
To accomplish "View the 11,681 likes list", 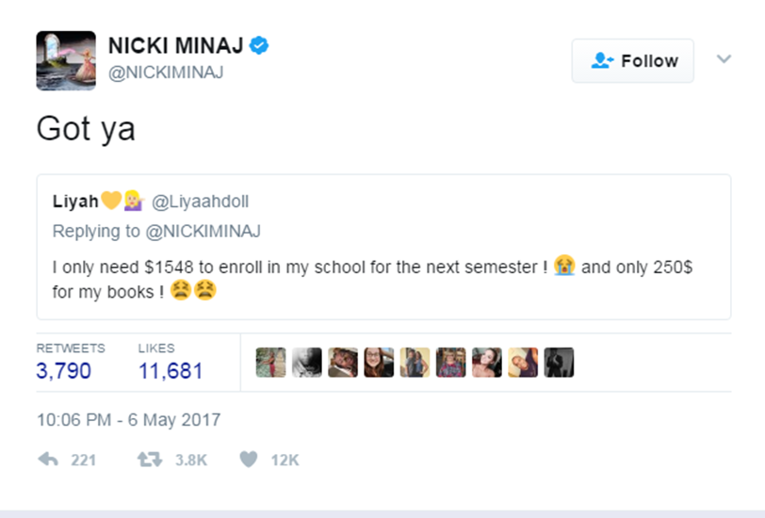I will click(x=170, y=371).
